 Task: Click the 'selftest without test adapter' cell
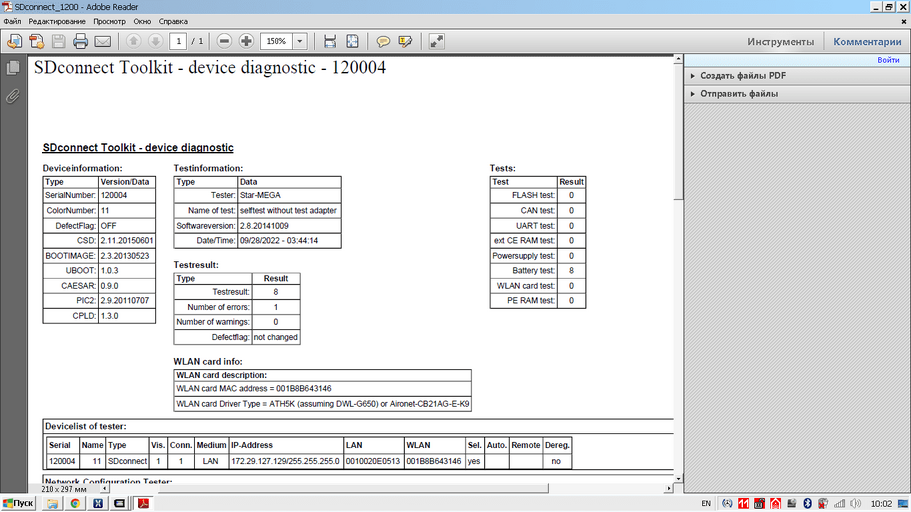(x=288, y=210)
